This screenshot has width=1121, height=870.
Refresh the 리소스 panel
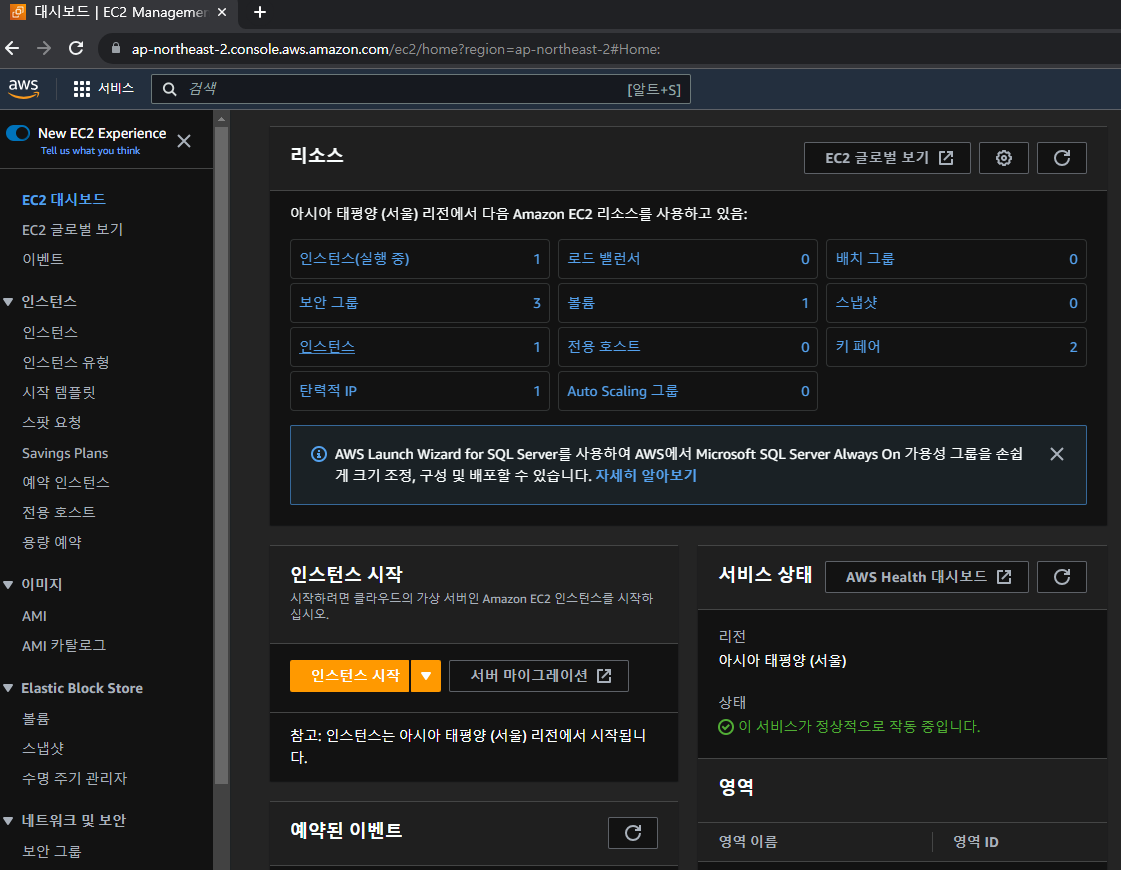1062,158
